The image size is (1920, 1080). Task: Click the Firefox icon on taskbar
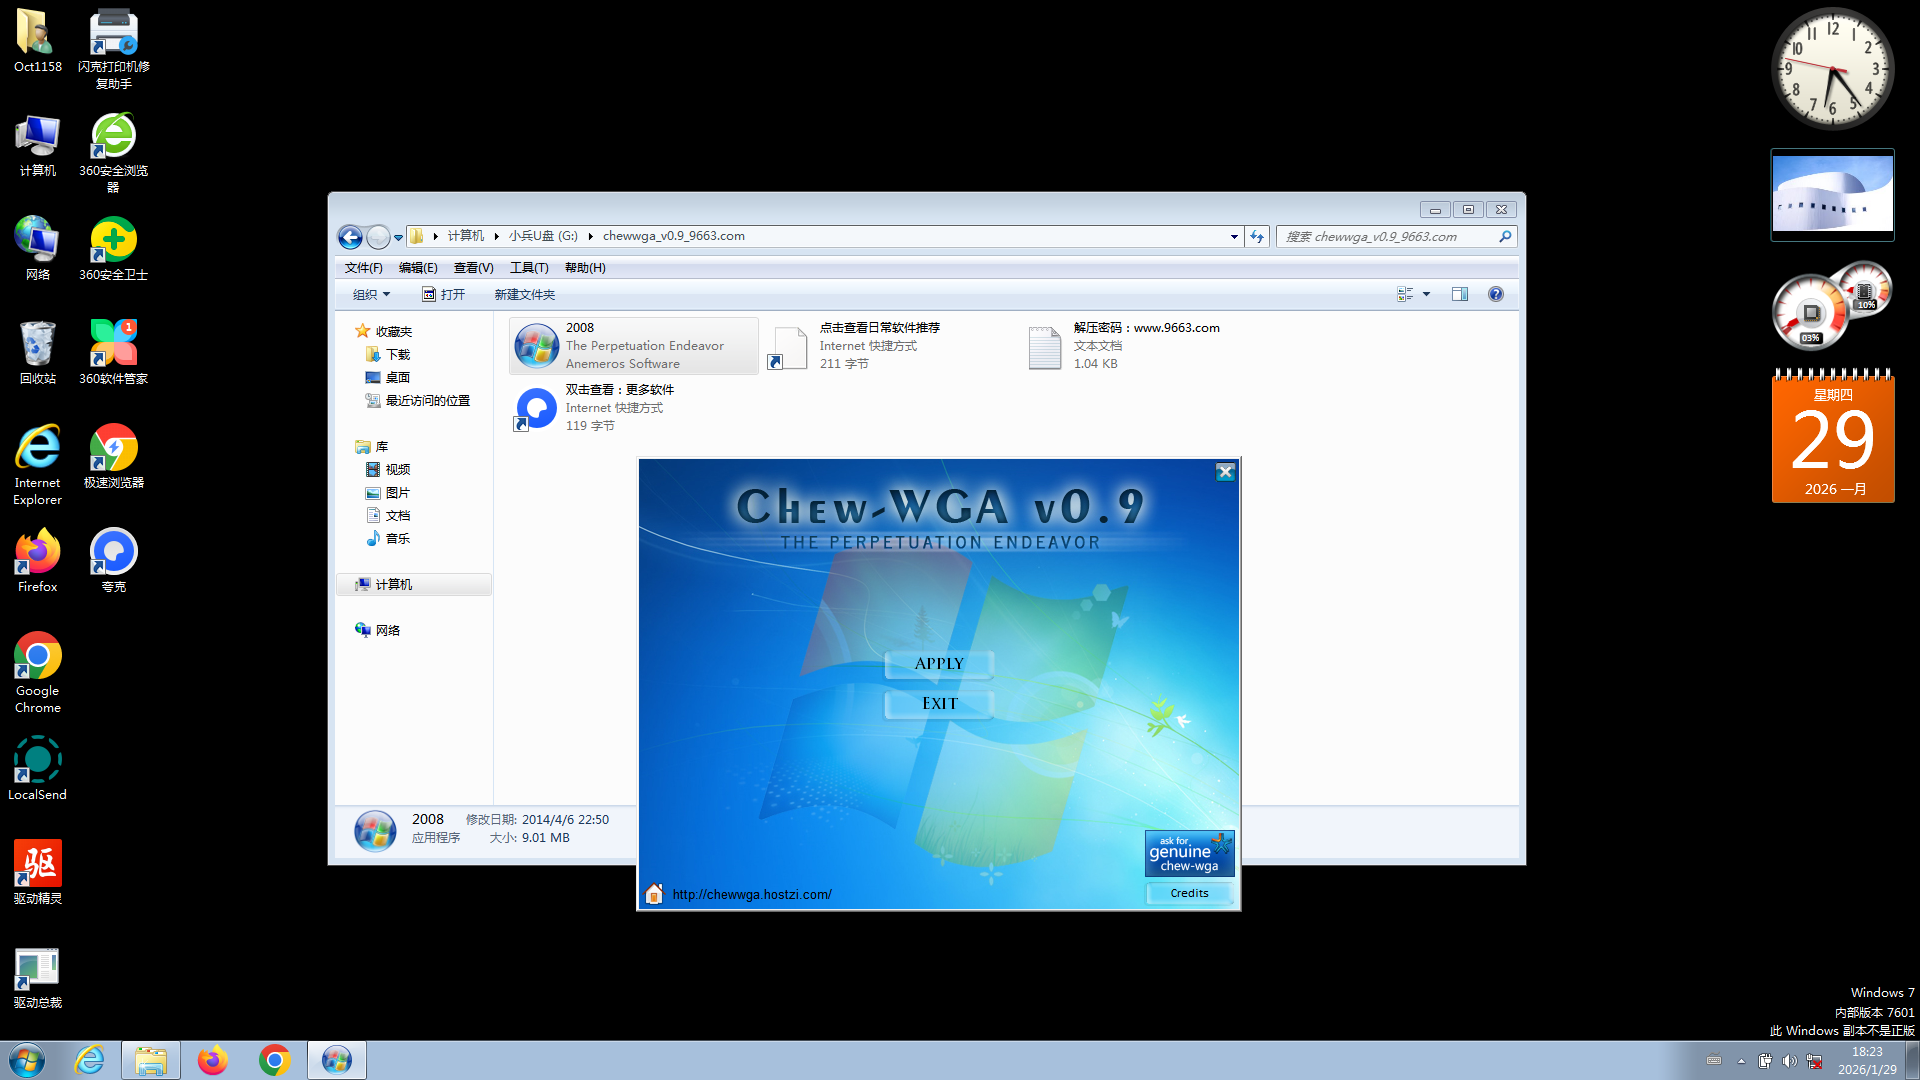point(212,1060)
